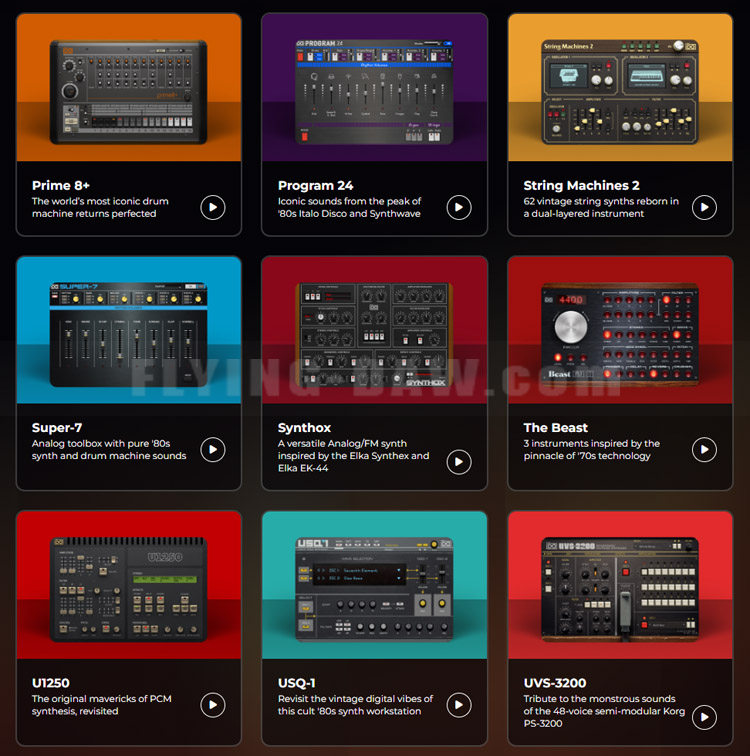
Task: Play the Synthox demo
Action: pos(458,462)
